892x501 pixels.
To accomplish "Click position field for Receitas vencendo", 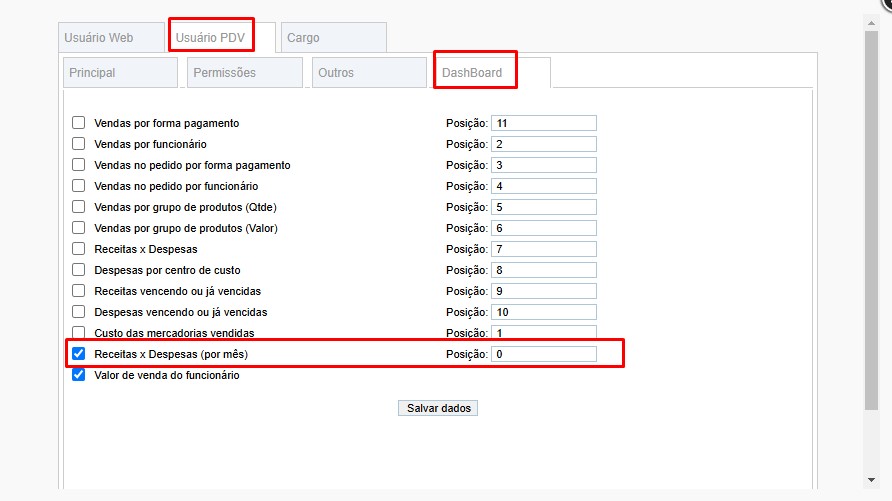I will (544, 291).
